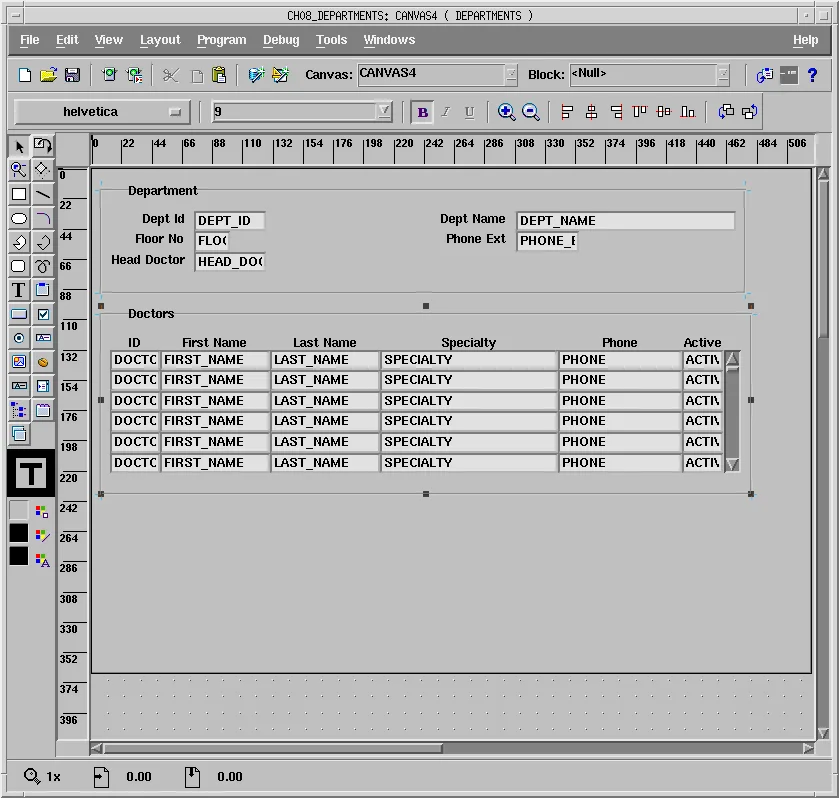Viewport: 839px width, 798px height.
Task: Open the Layout menu
Action: point(160,40)
